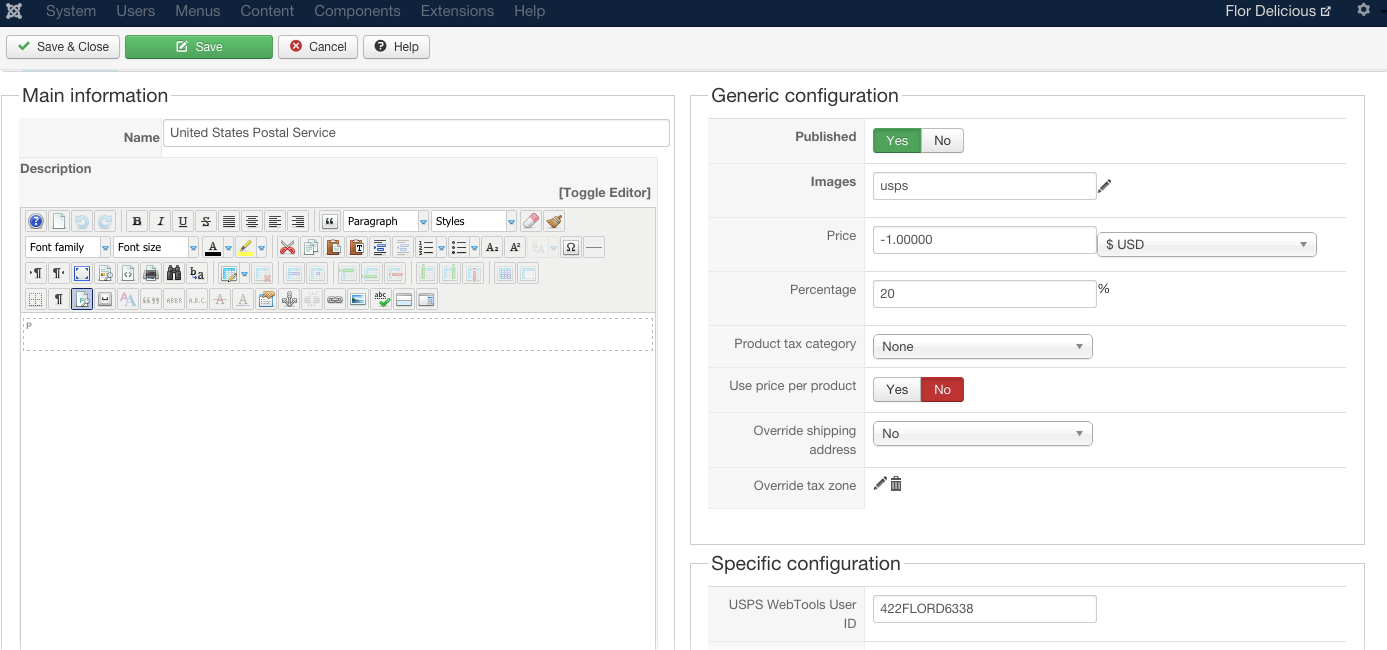Open the Components menu
1387x650 pixels.
tap(357, 11)
